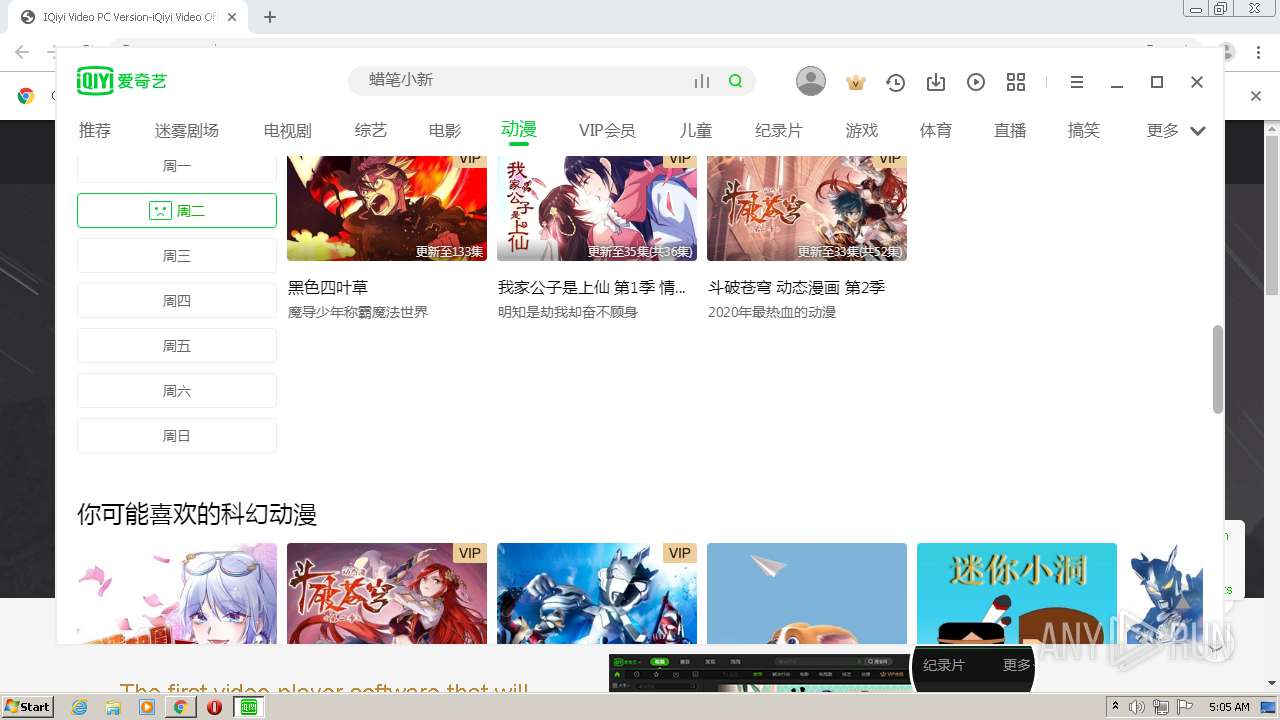This screenshot has width=1280, height=720.
Task: Open the downloads icon
Action: [936, 83]
